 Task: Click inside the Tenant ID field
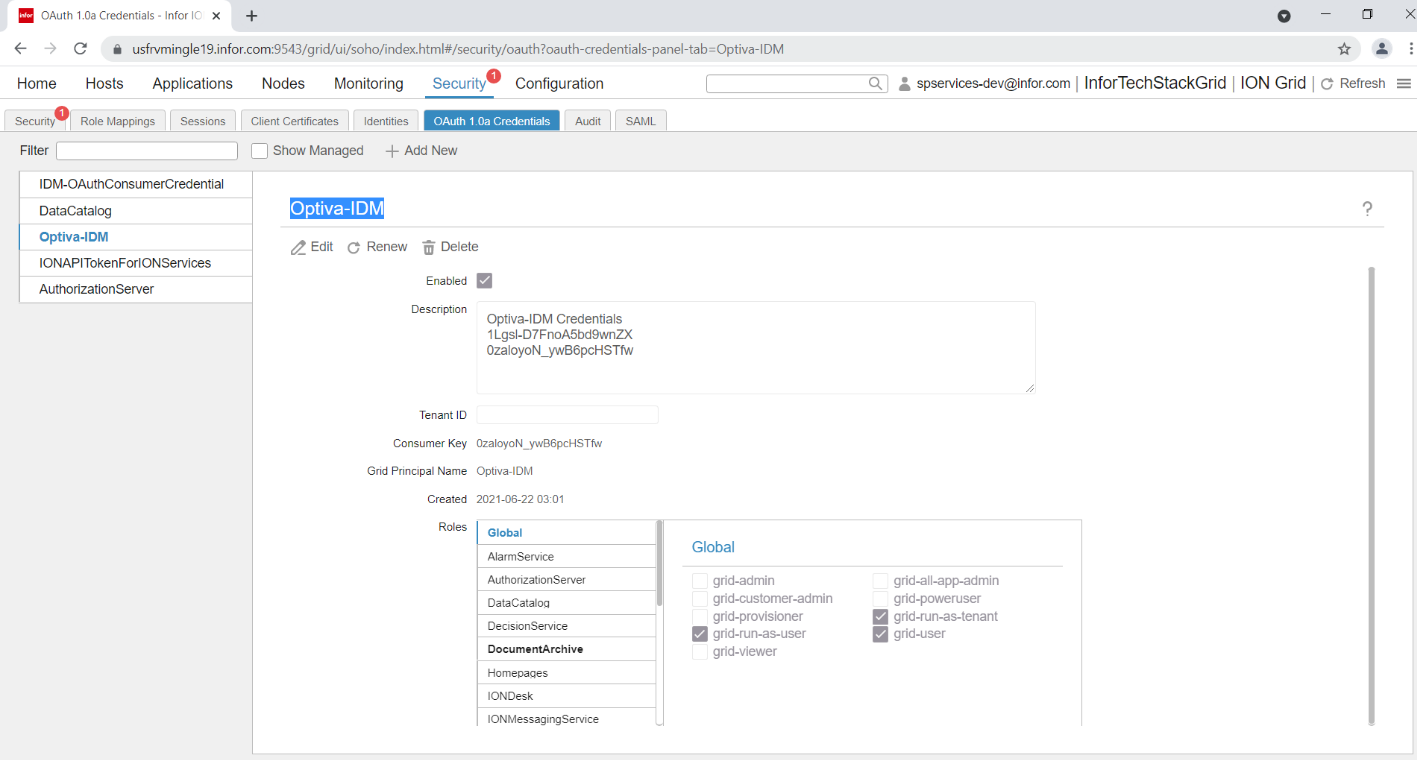coord(566,414)
